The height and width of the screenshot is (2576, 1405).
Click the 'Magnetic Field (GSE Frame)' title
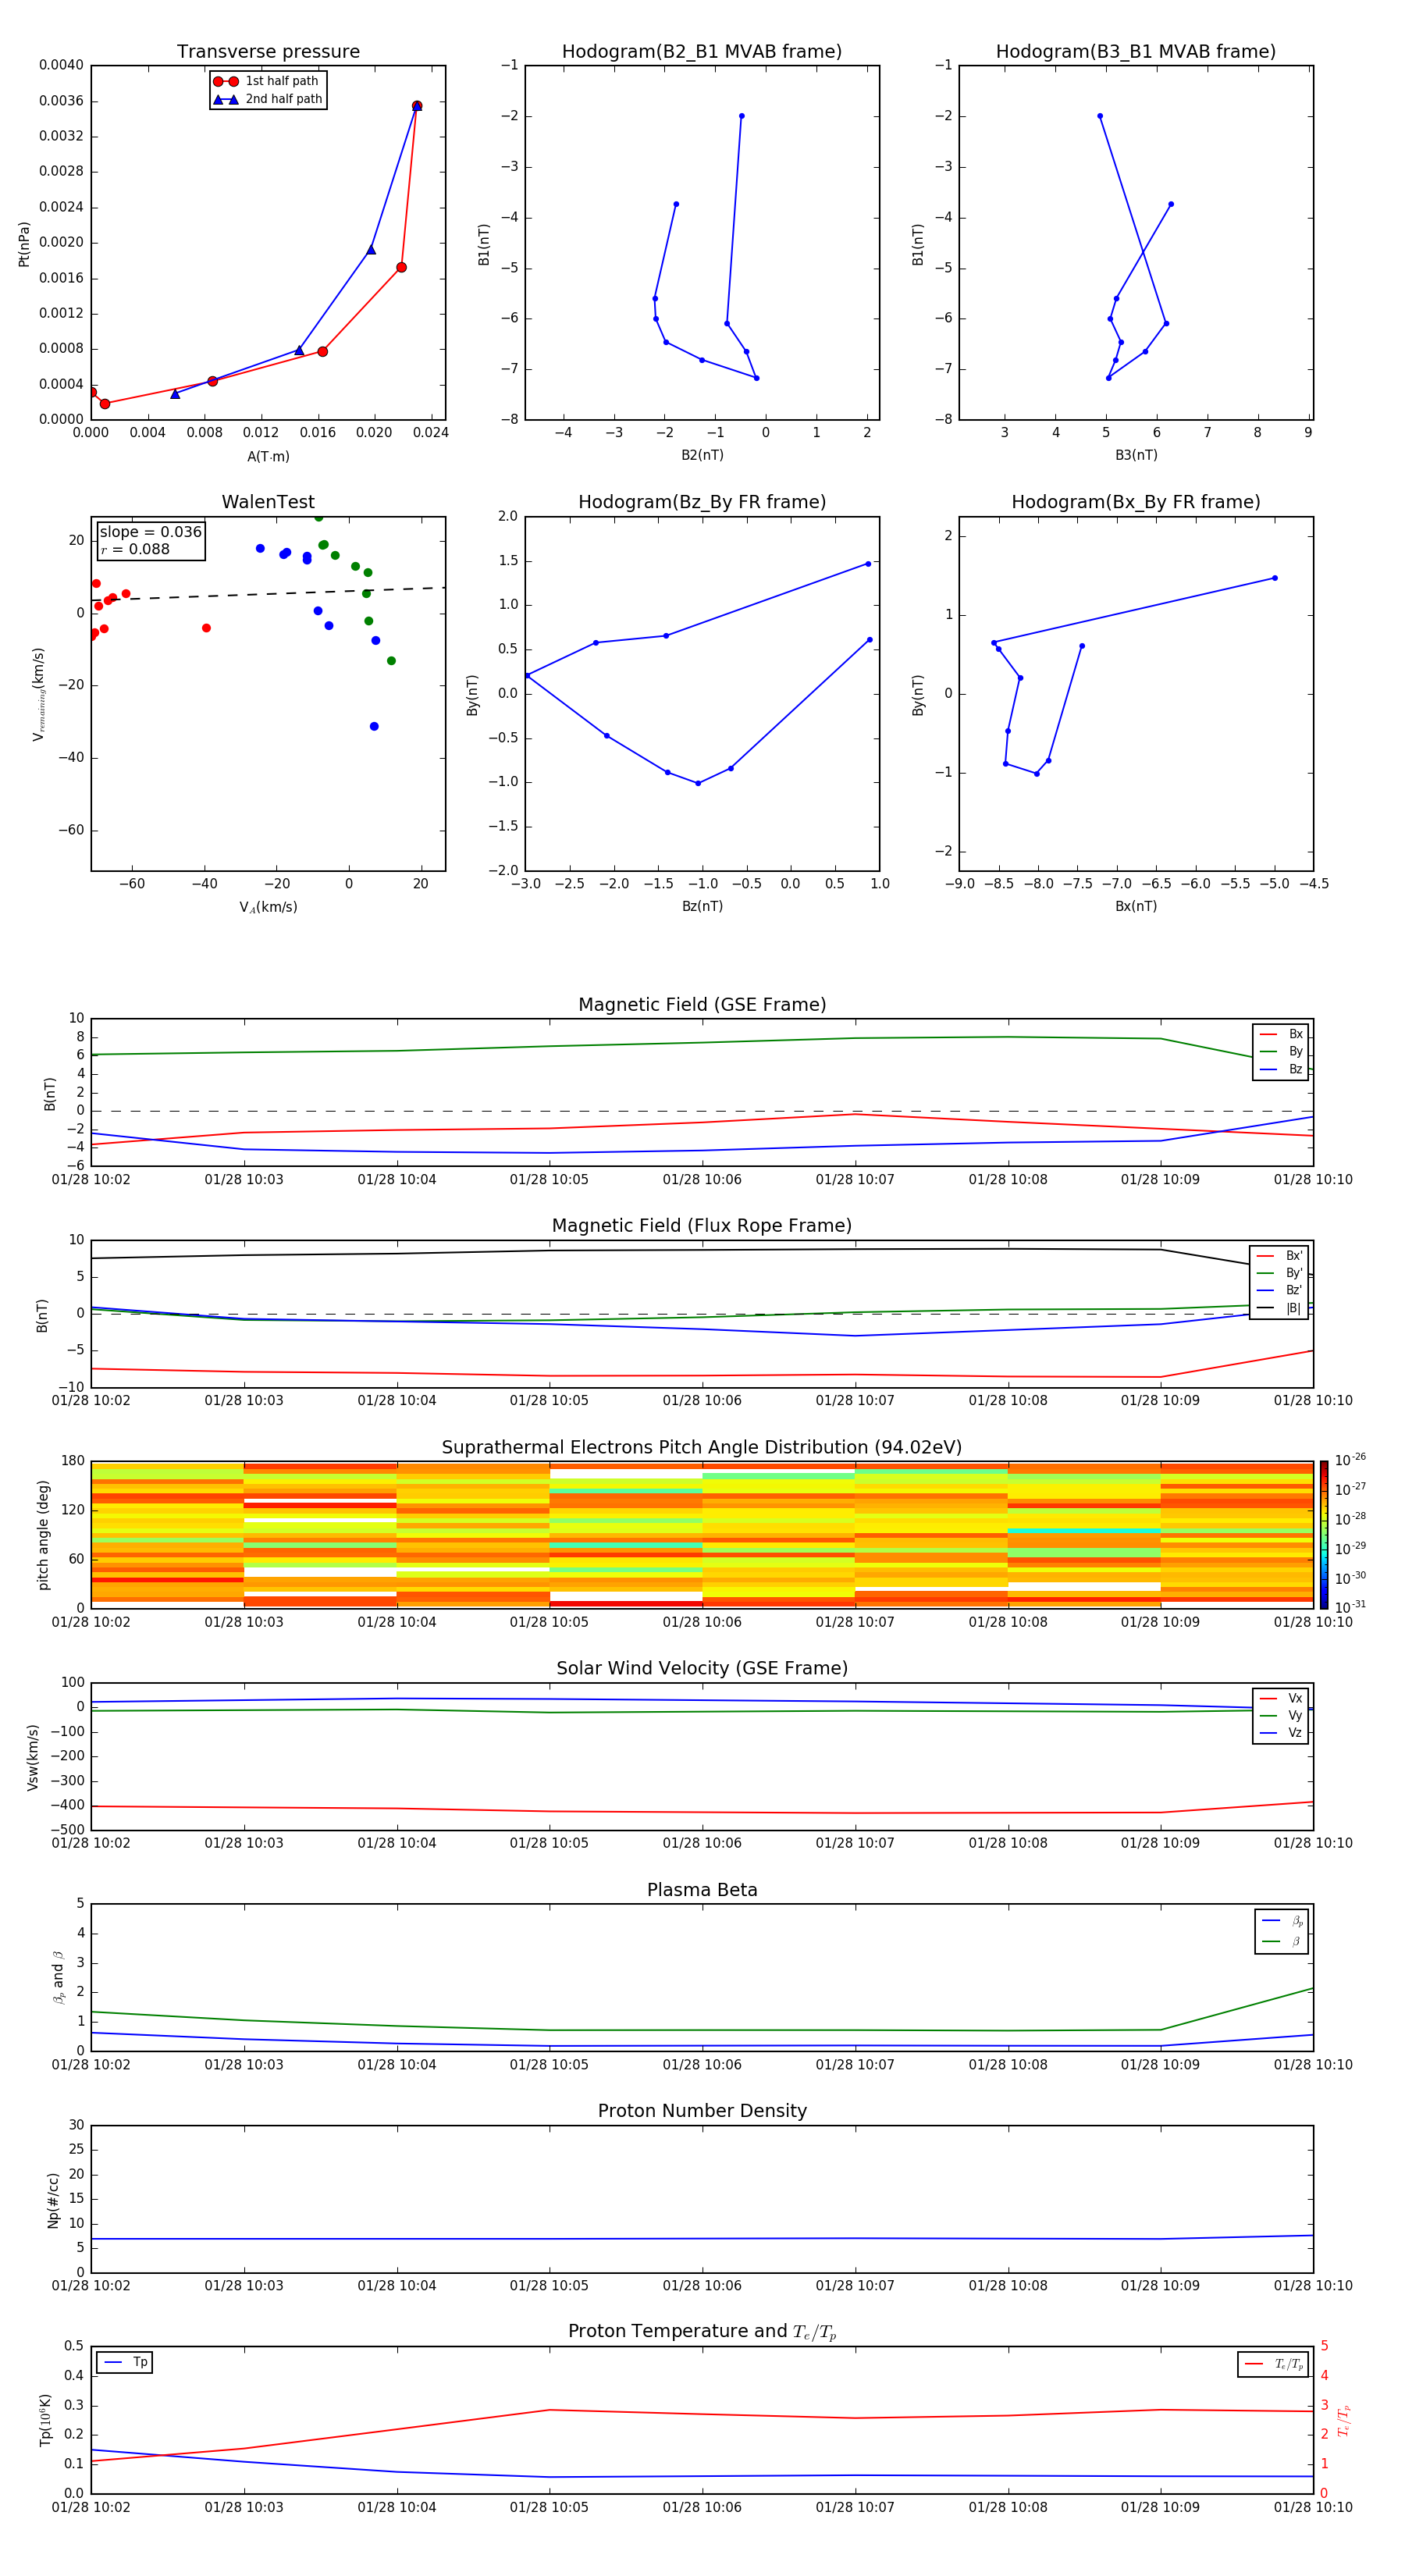coord(702,1005)
